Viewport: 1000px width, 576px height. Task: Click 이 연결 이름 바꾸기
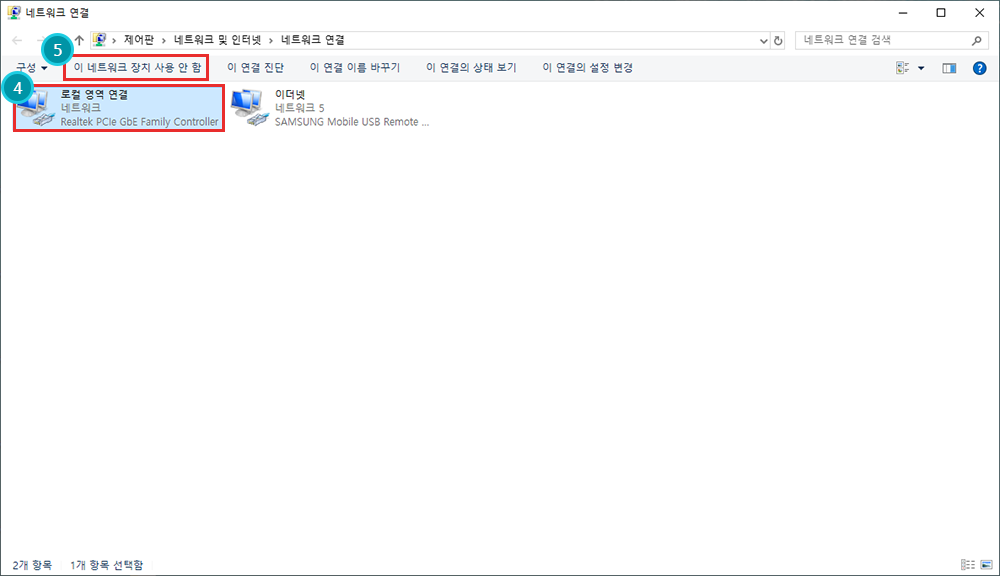pos(355,68)
